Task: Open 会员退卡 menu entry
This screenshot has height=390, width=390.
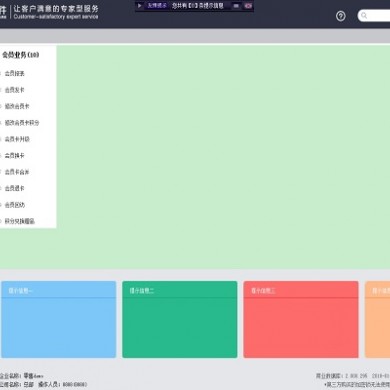Action: pos(14,188)
